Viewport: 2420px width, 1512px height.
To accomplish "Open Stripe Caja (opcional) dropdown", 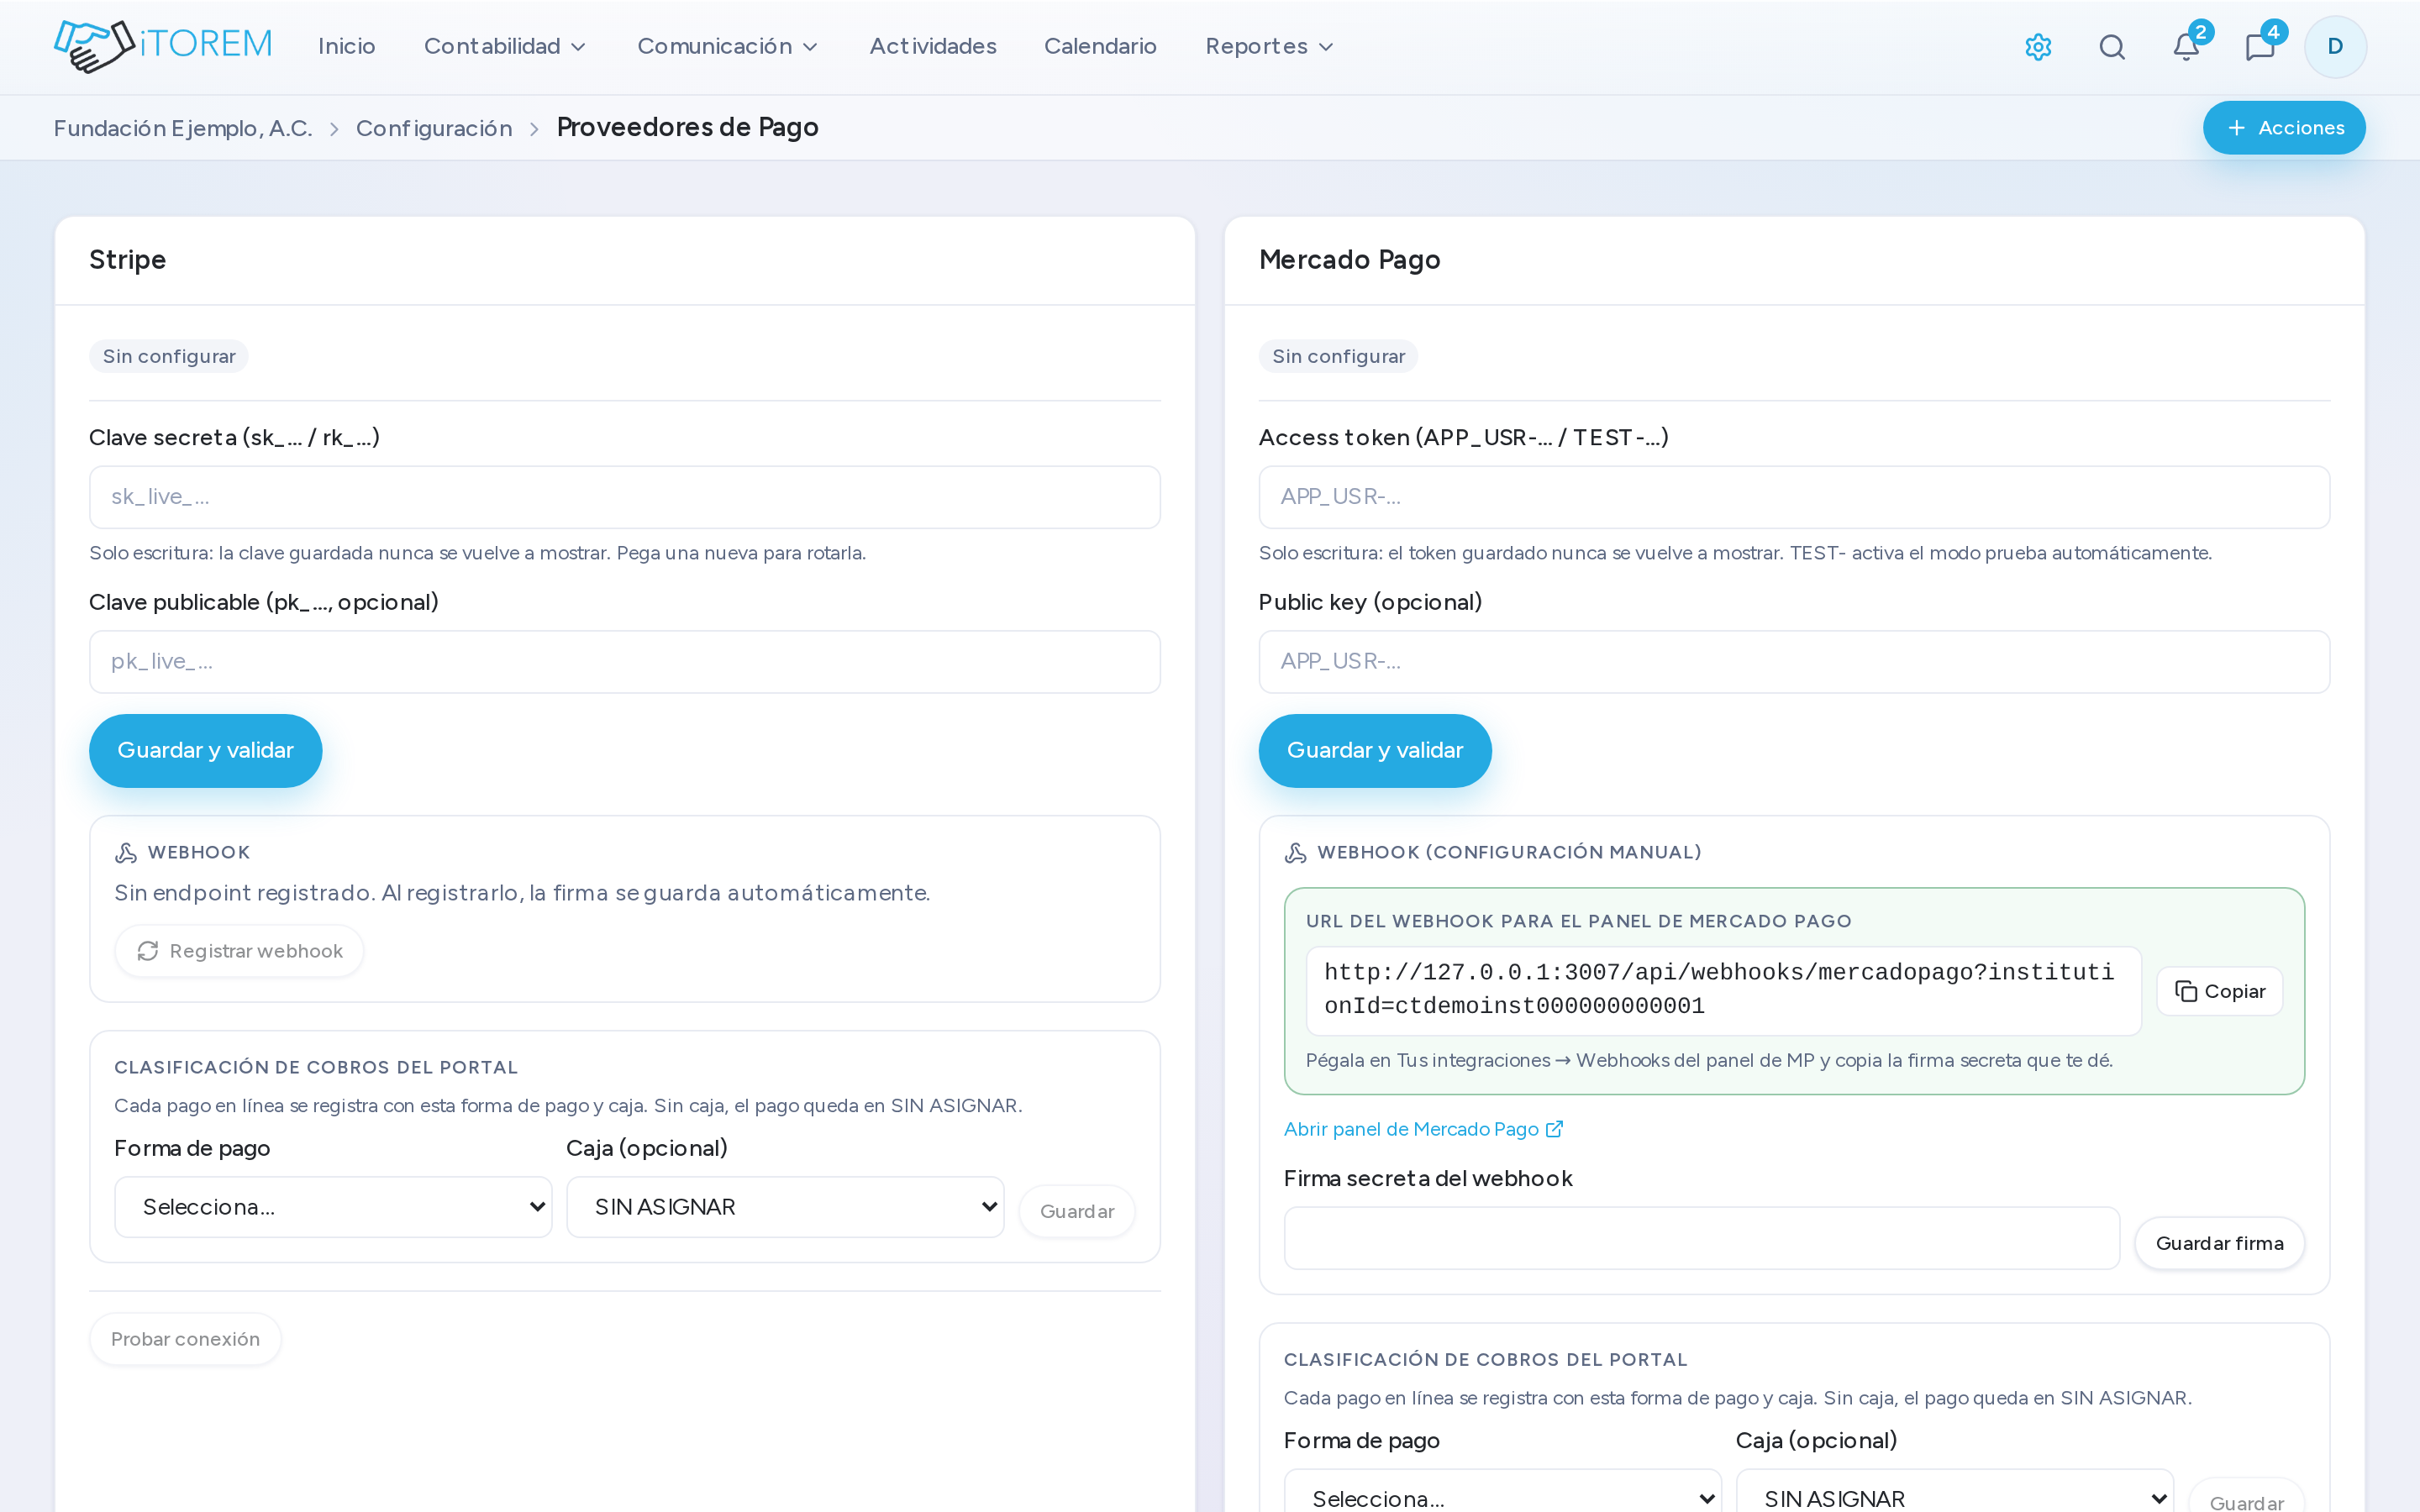I will point(785,1207).
